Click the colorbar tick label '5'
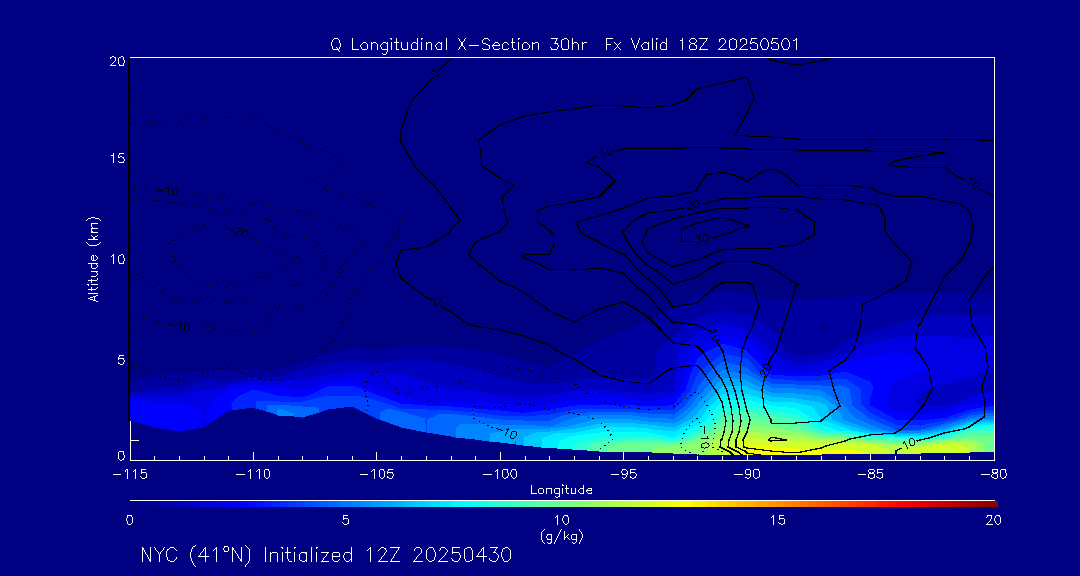Image resolution: width=1080 pixels, height=576 pixels. pyautogui.click(x=345, y=521)
